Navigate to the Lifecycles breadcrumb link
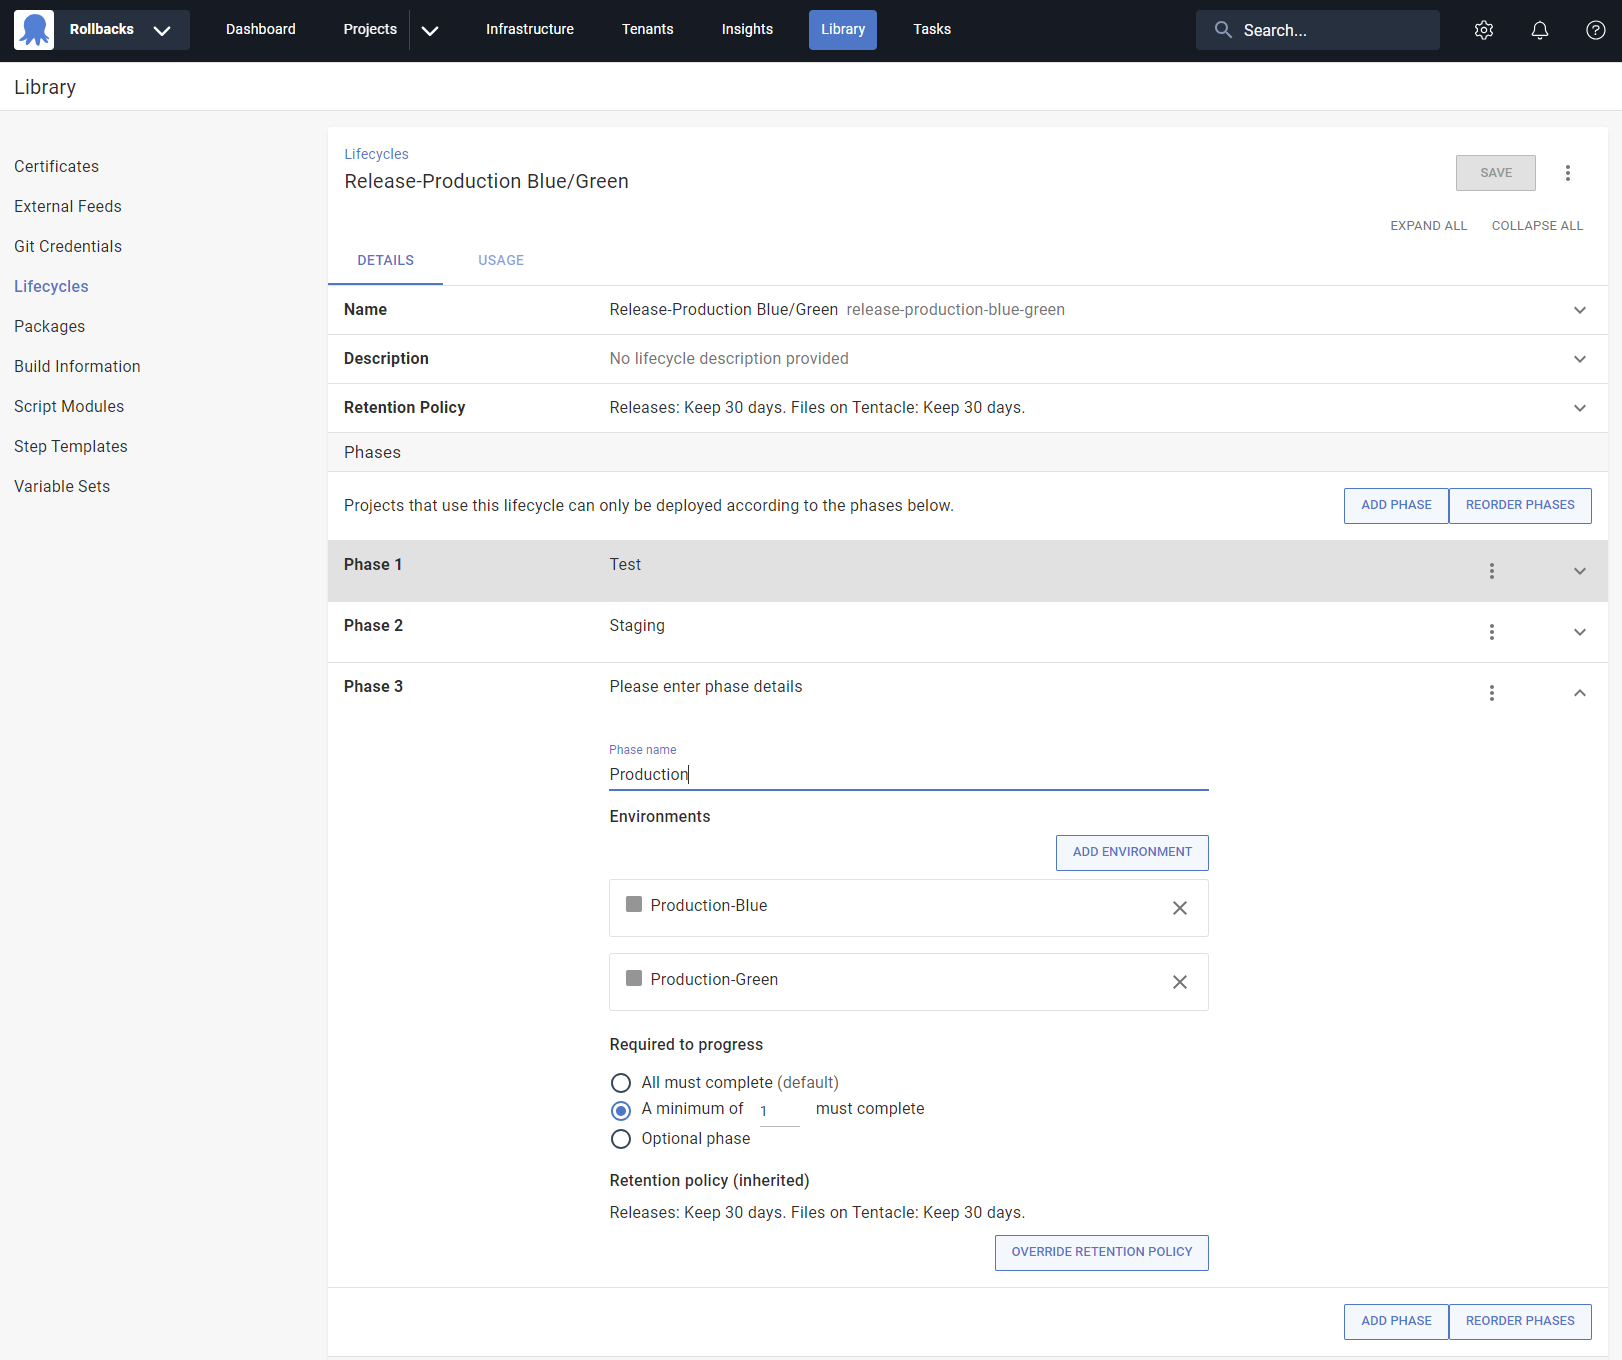 coord(375,154)
